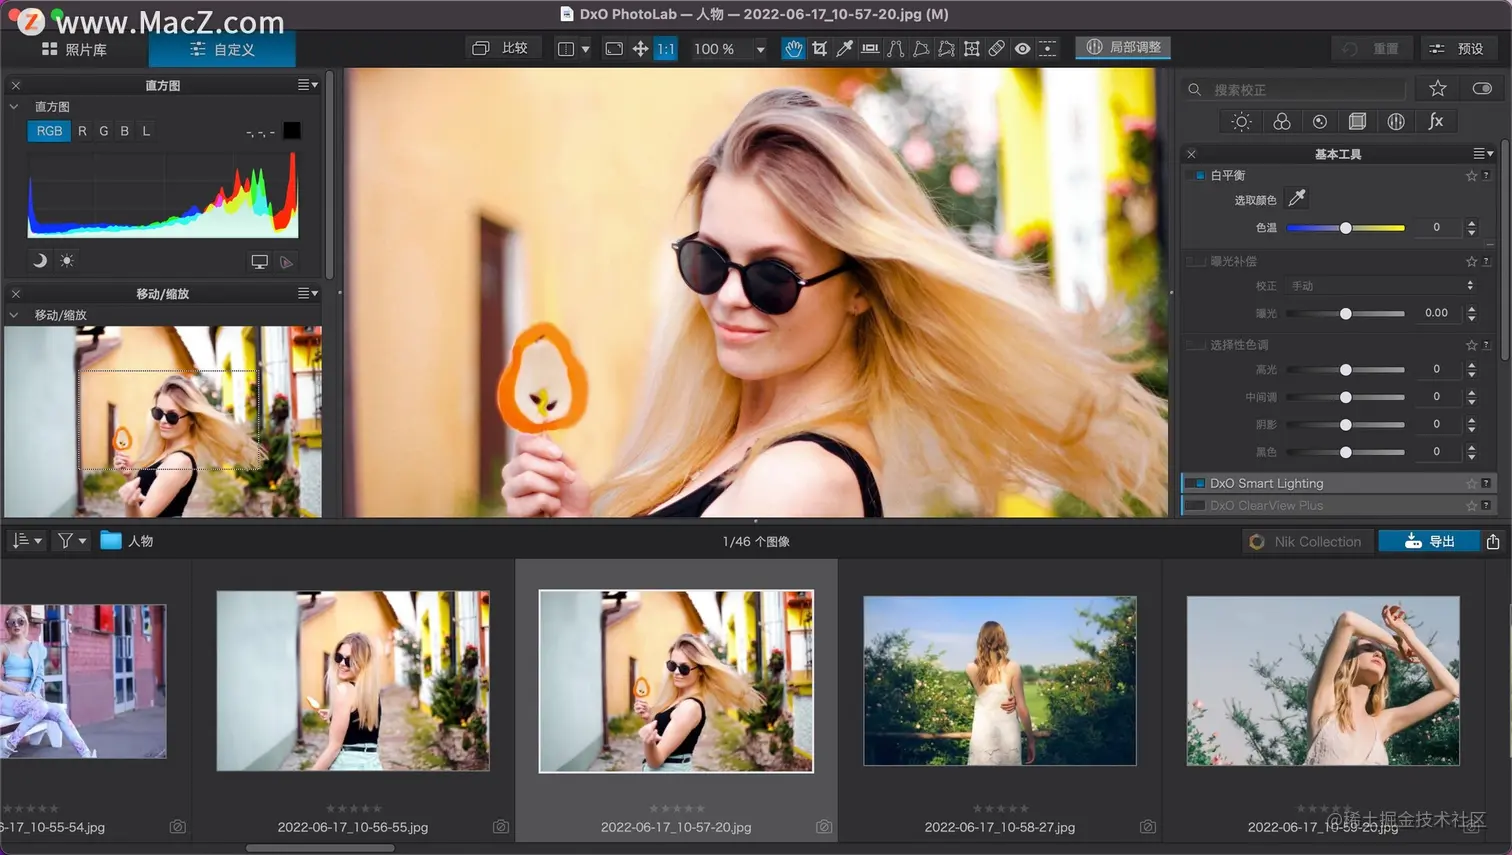The width and height of the screenshot is (1512, 855).
Task: Choose the Repair bandage tool
Action: point(997,48)
